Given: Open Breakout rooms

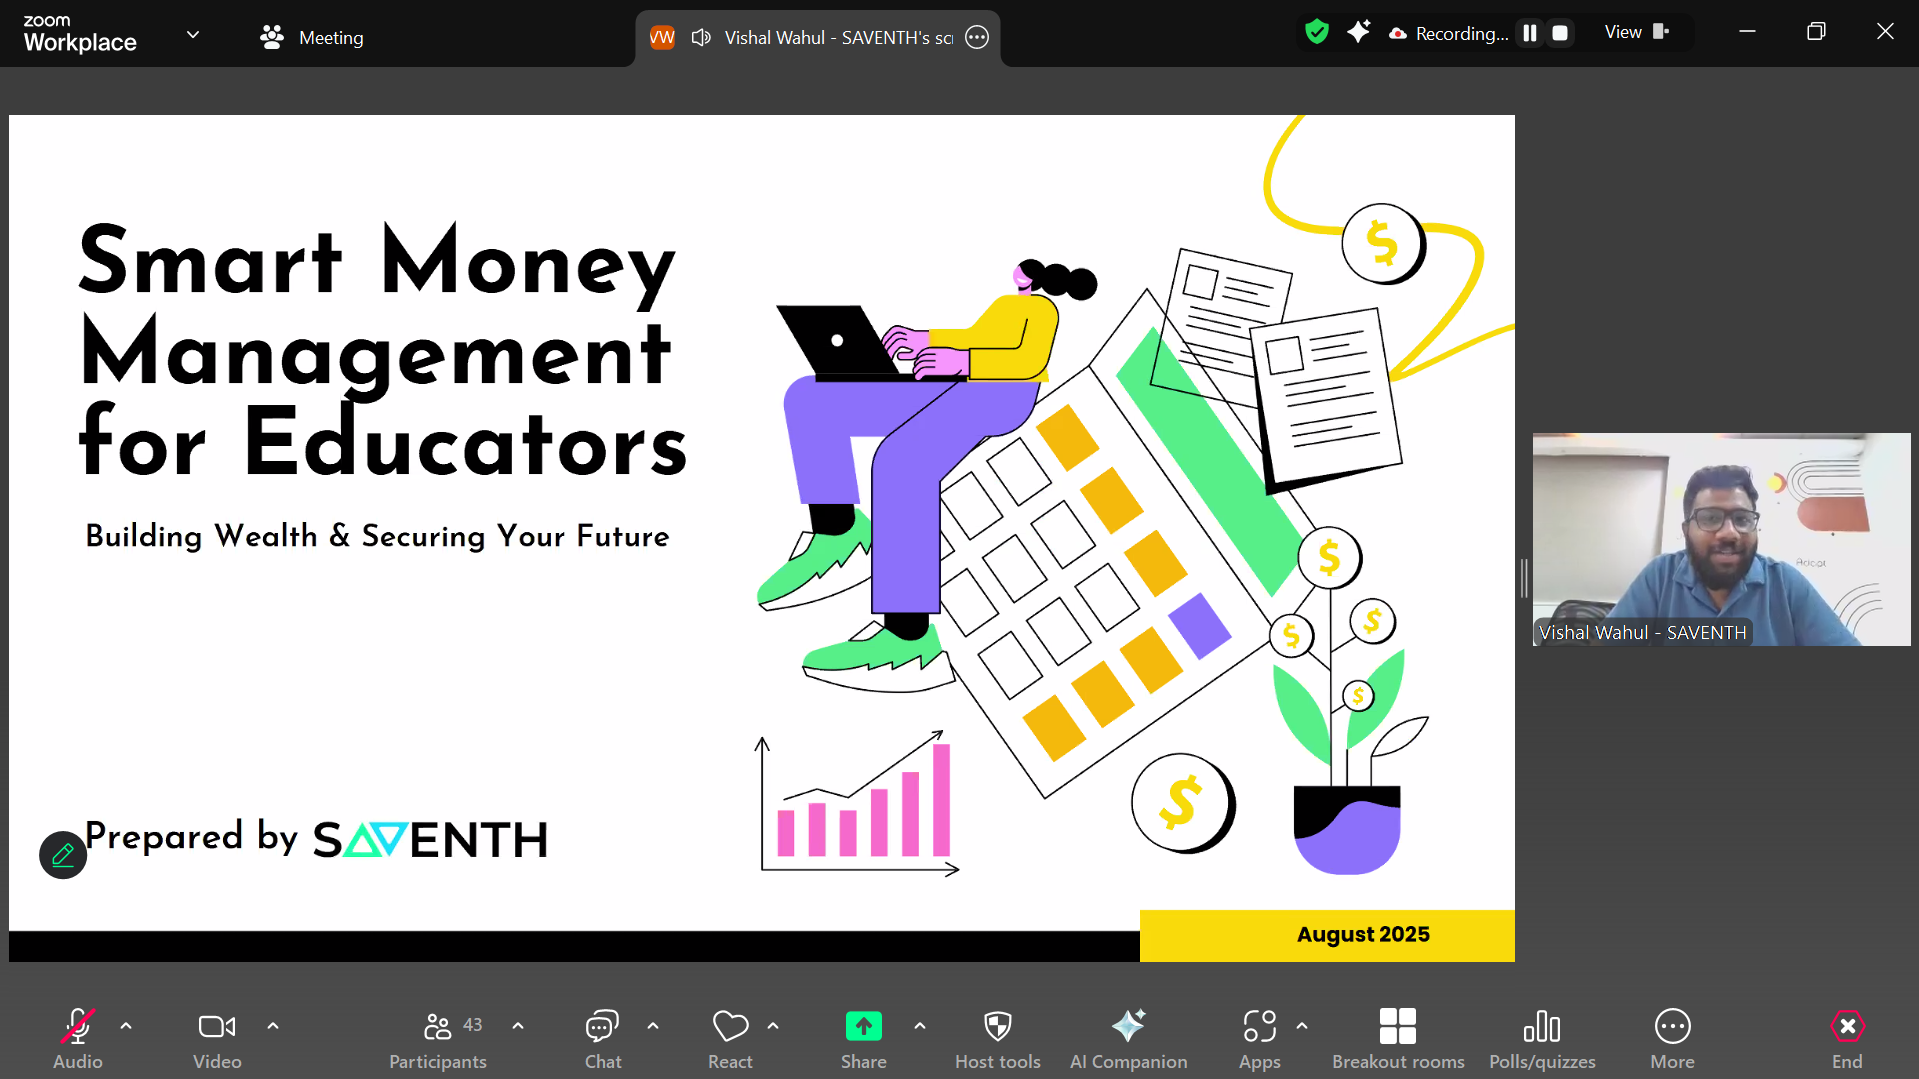Looking at the screenshot, I should tap(1397, 1037).
